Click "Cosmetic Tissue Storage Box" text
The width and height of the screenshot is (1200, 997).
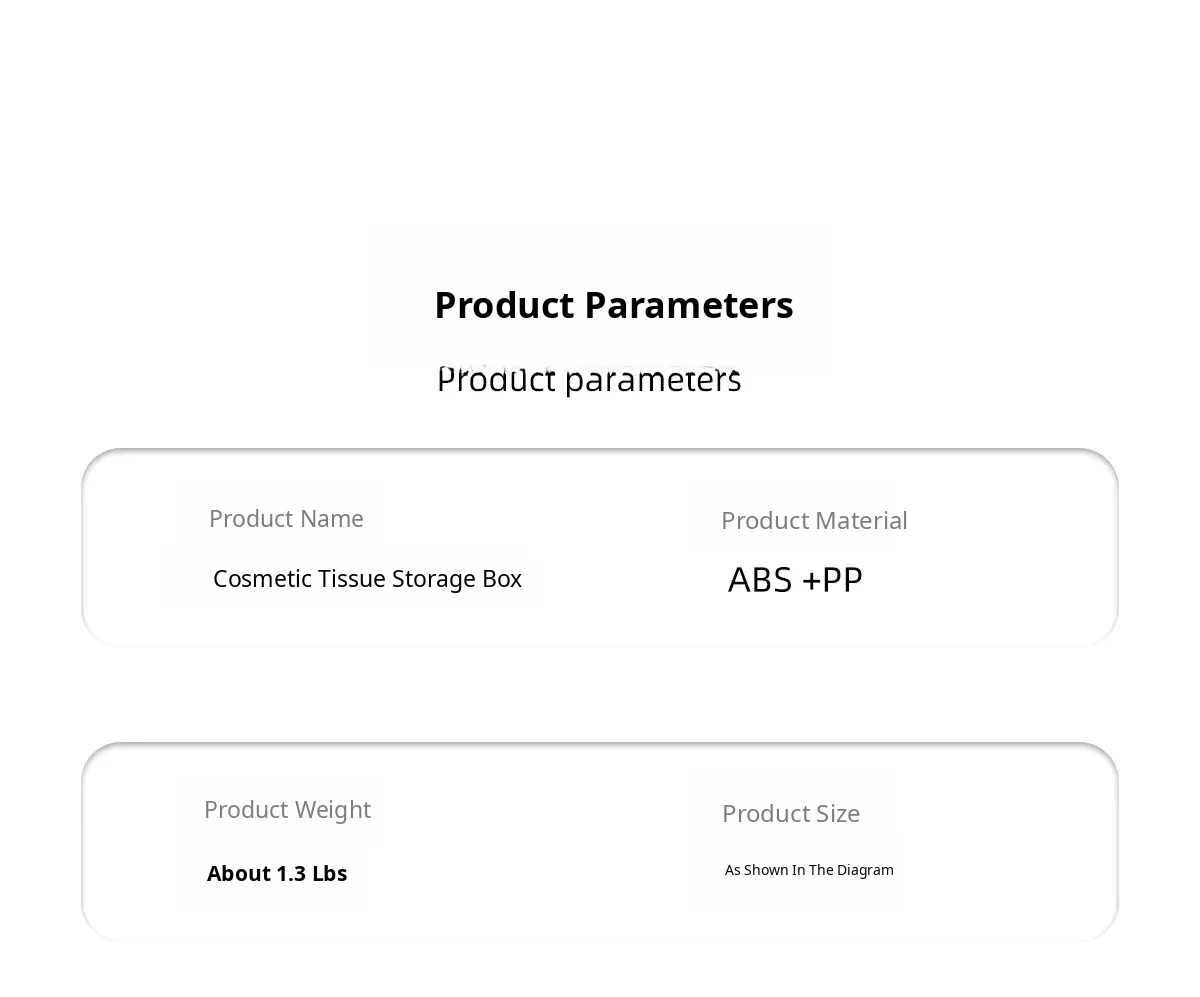pyautogui.click(x=367, y=579)
